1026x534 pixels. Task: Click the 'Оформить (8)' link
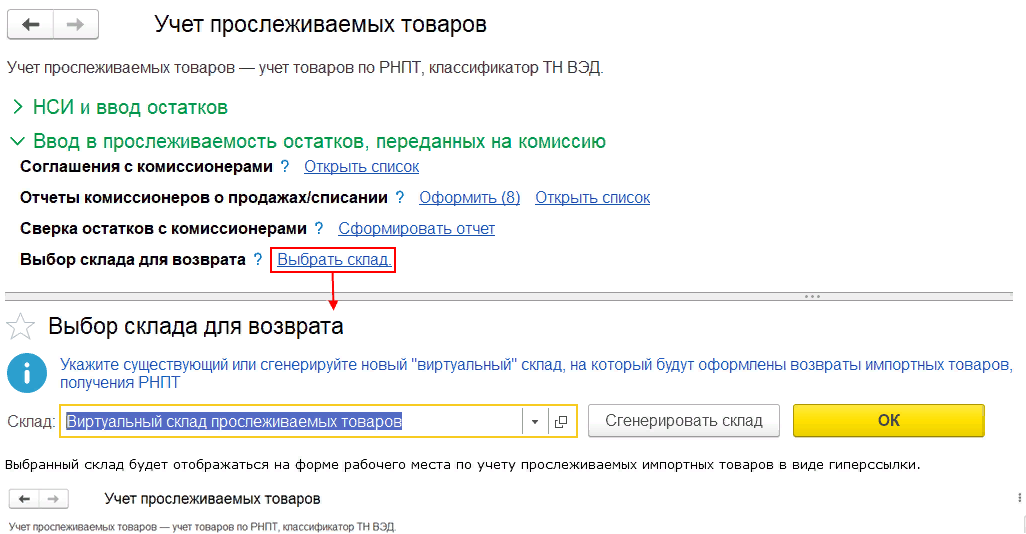click(x=469, y=198)
